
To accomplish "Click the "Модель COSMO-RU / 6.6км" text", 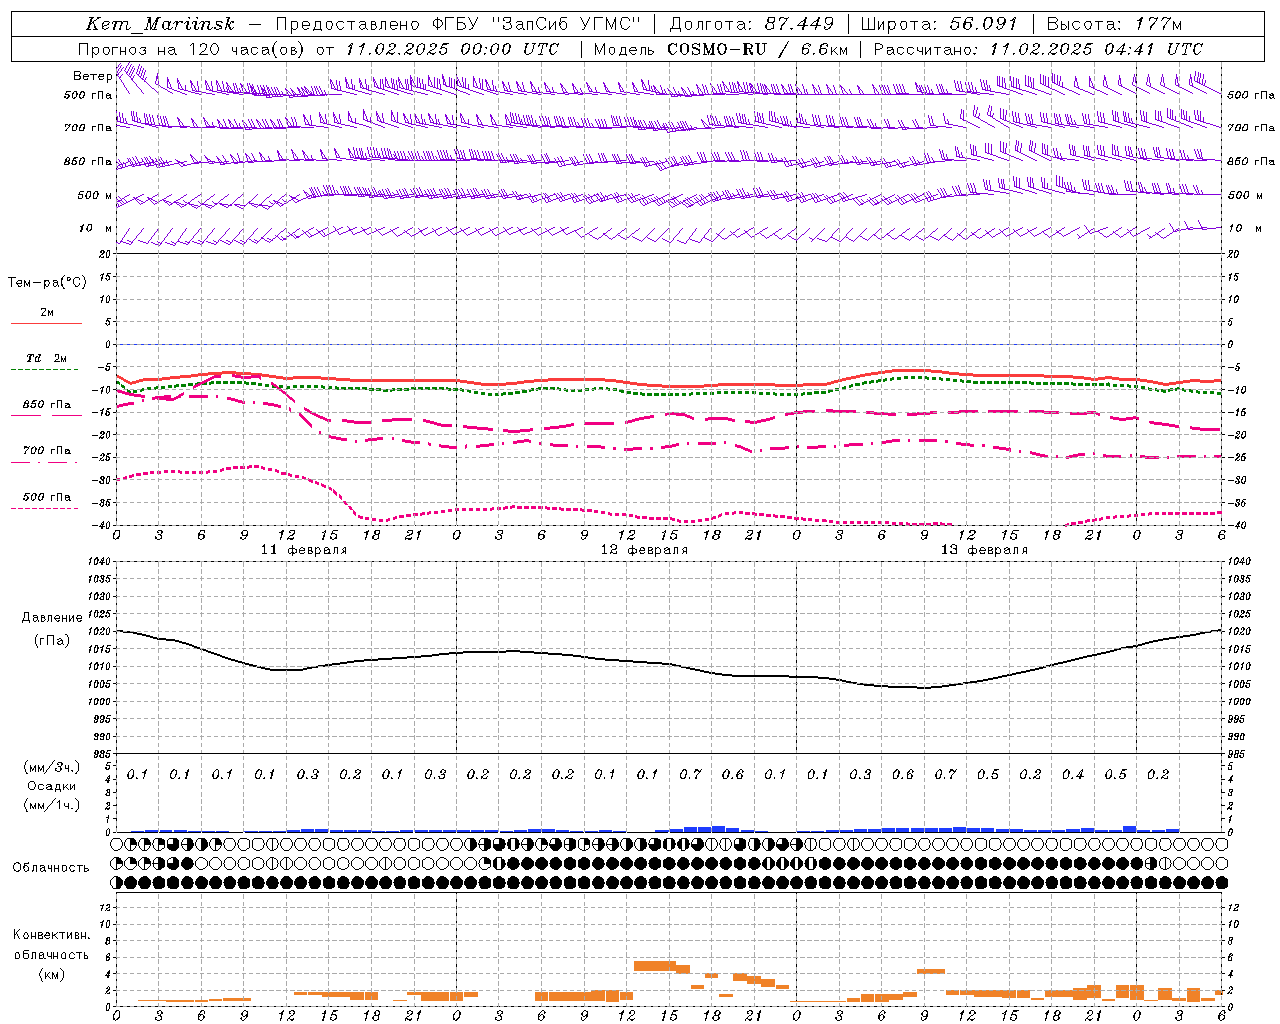I will [721, 49].
